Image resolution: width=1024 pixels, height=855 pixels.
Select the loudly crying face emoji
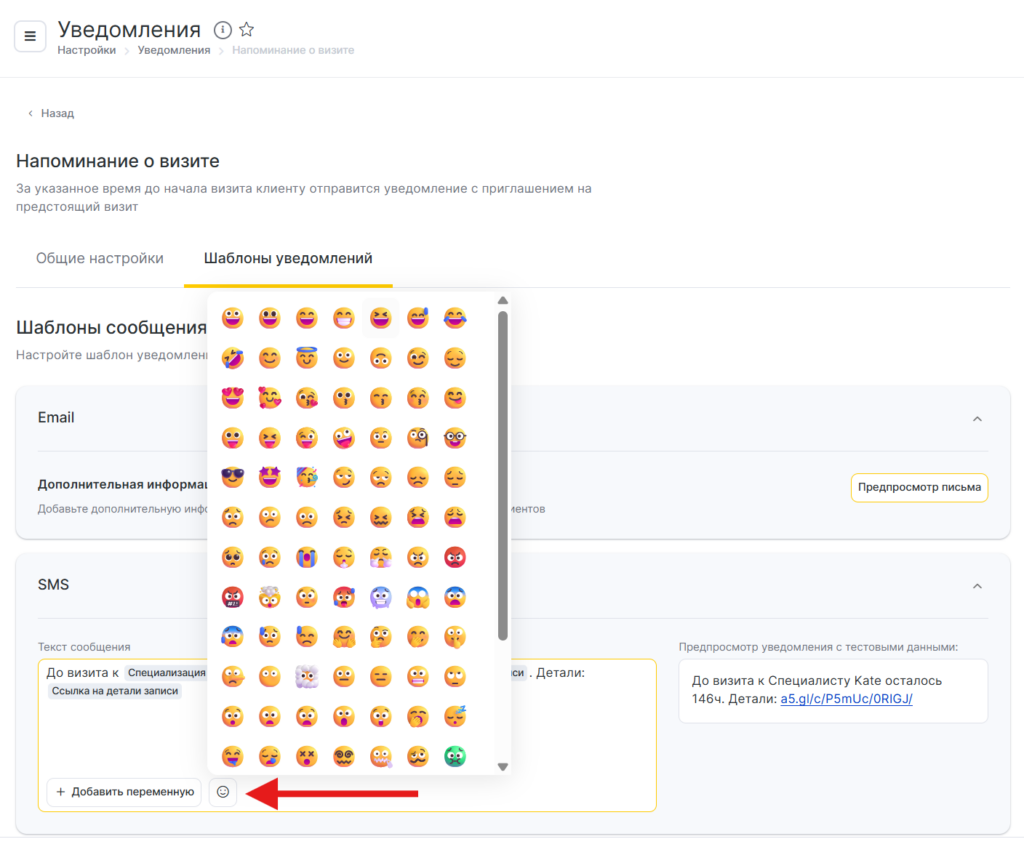coord(306,557)
